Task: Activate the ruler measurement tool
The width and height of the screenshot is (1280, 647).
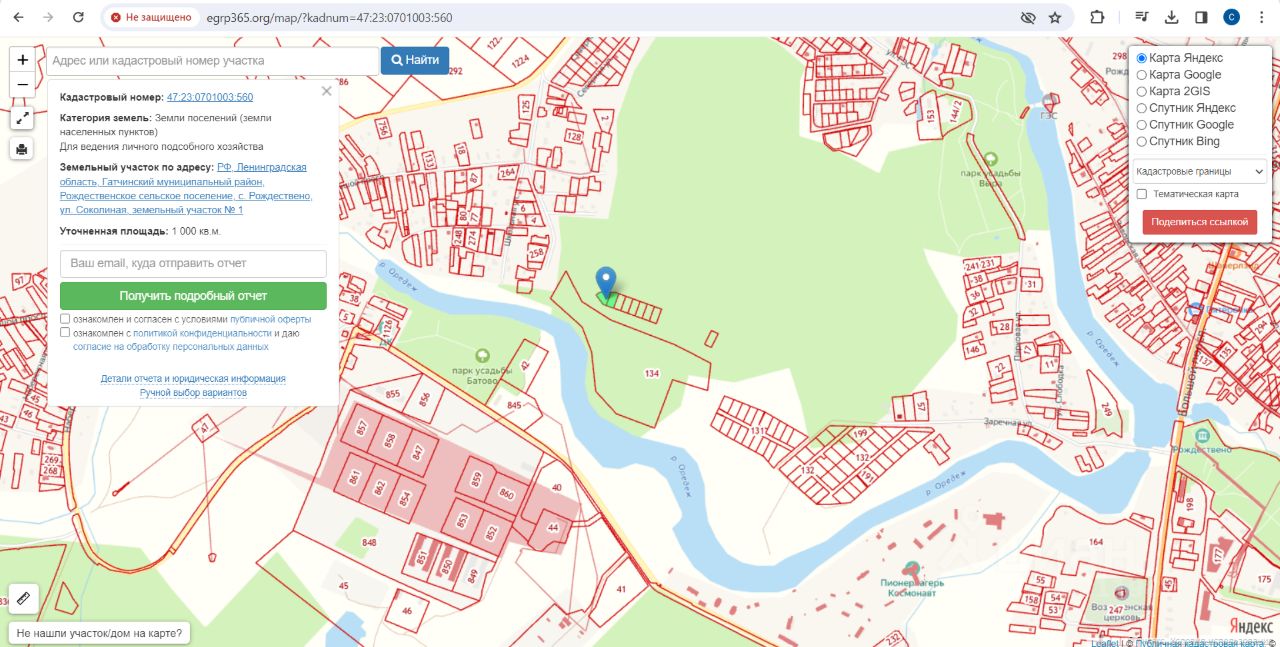Action: pyautogui.click(x=23, y=598)
